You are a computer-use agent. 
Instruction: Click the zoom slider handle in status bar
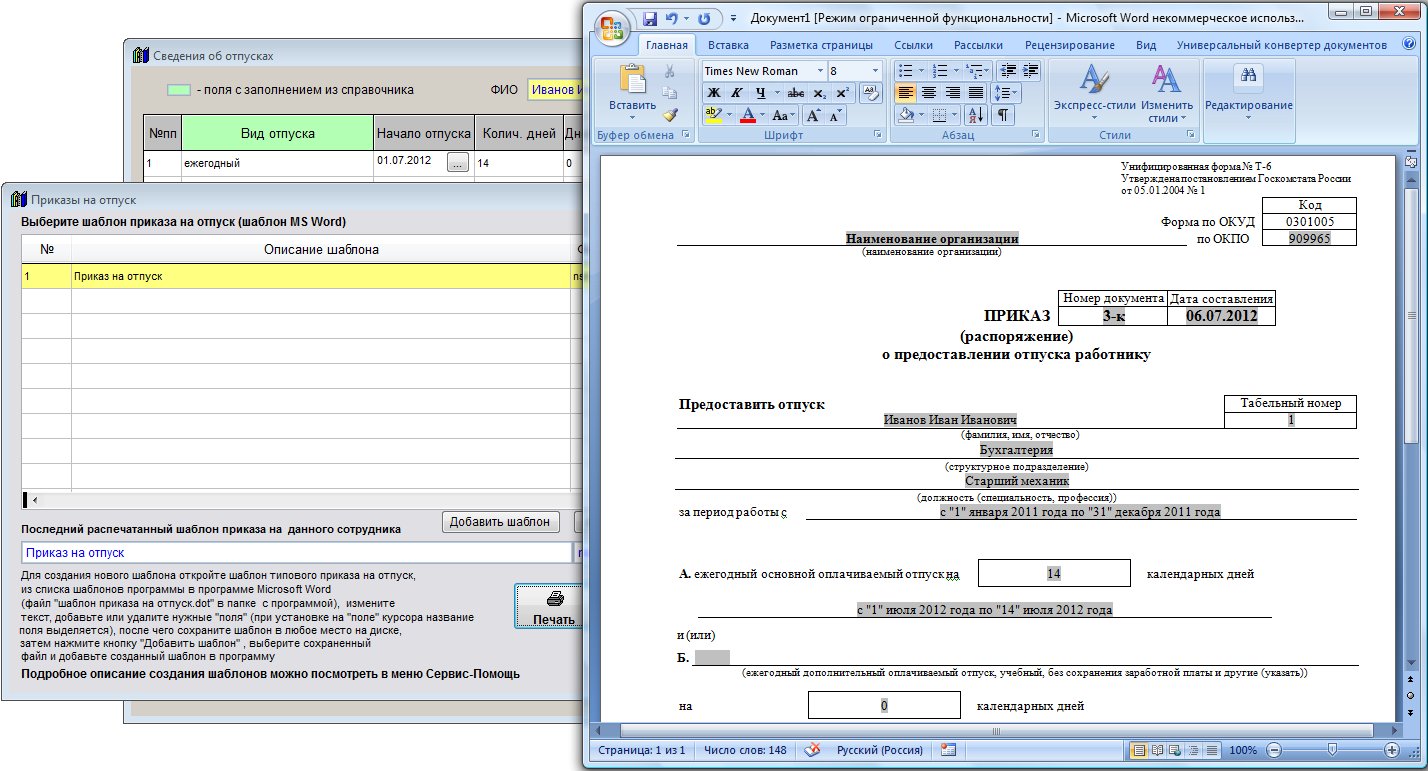pos(1332,749)
